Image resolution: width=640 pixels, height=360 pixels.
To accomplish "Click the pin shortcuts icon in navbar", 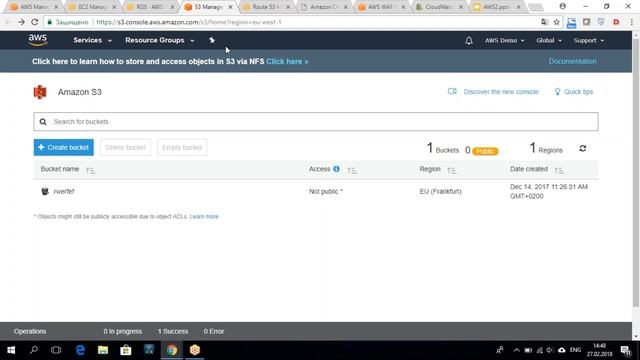I will point(212,40).
